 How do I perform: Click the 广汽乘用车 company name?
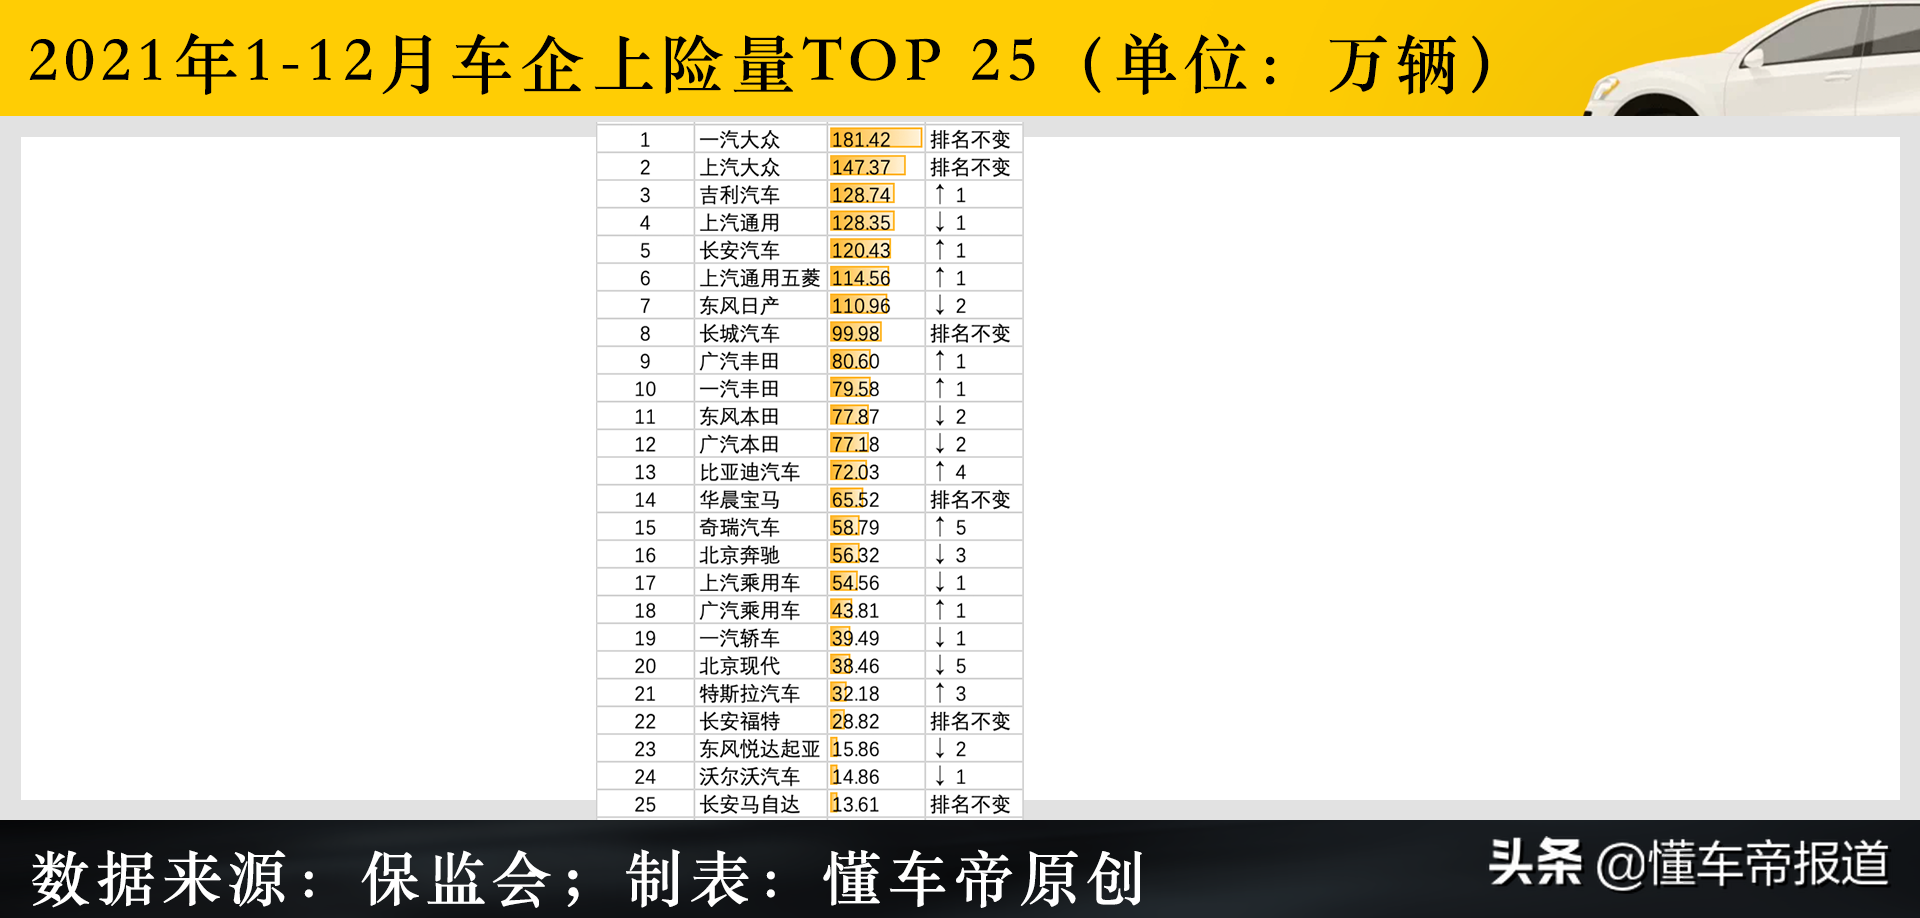(x=749, y=610)
